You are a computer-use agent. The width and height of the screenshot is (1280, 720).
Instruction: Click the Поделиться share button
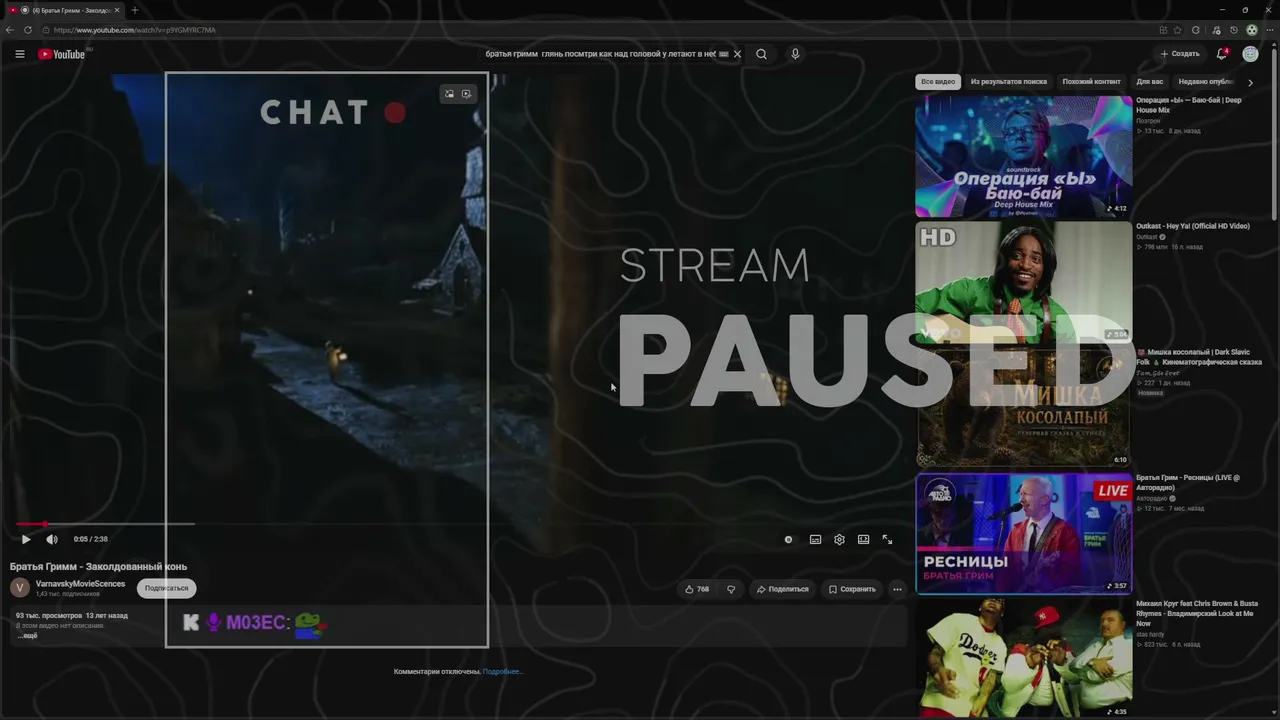[782, 589]
